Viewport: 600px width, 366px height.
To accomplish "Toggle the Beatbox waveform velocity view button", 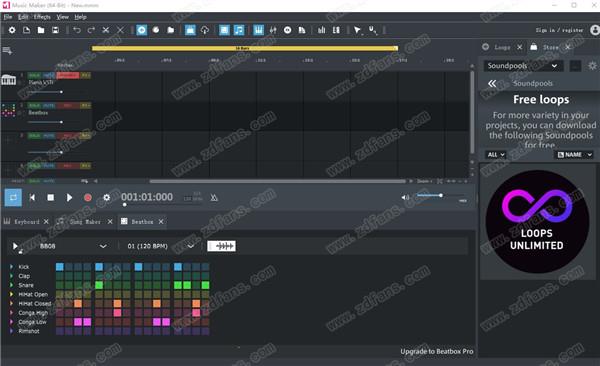I will (x=222, y=246).
